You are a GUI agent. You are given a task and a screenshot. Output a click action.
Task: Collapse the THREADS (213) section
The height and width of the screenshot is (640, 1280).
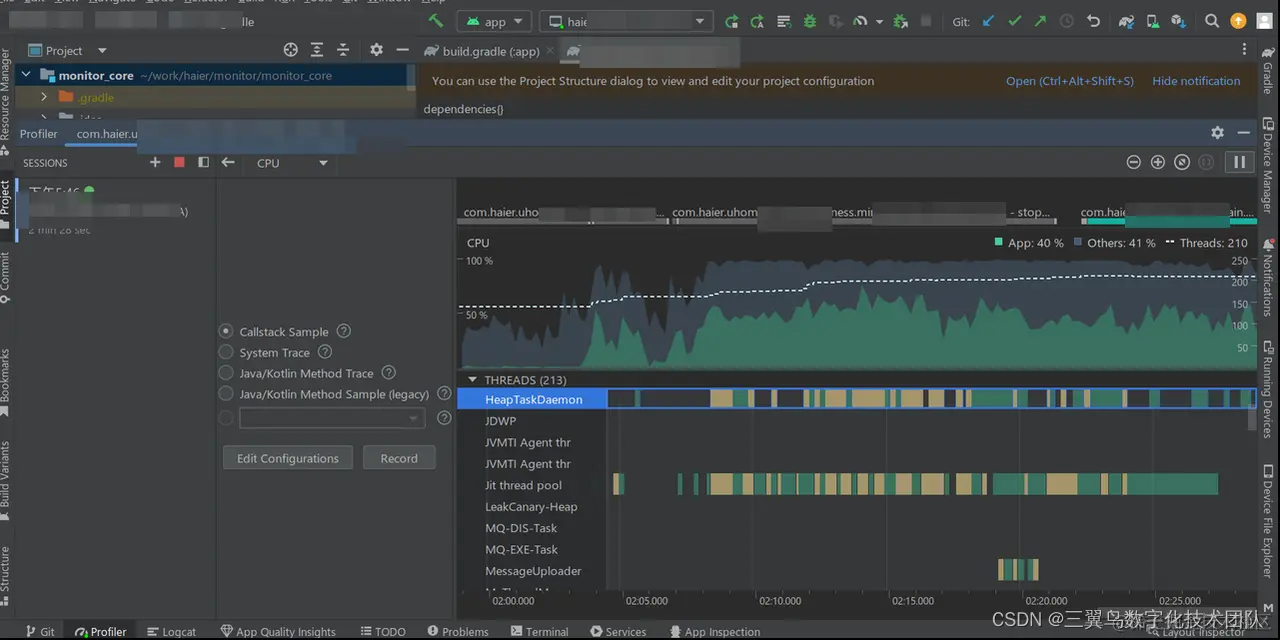click(472, 380)
